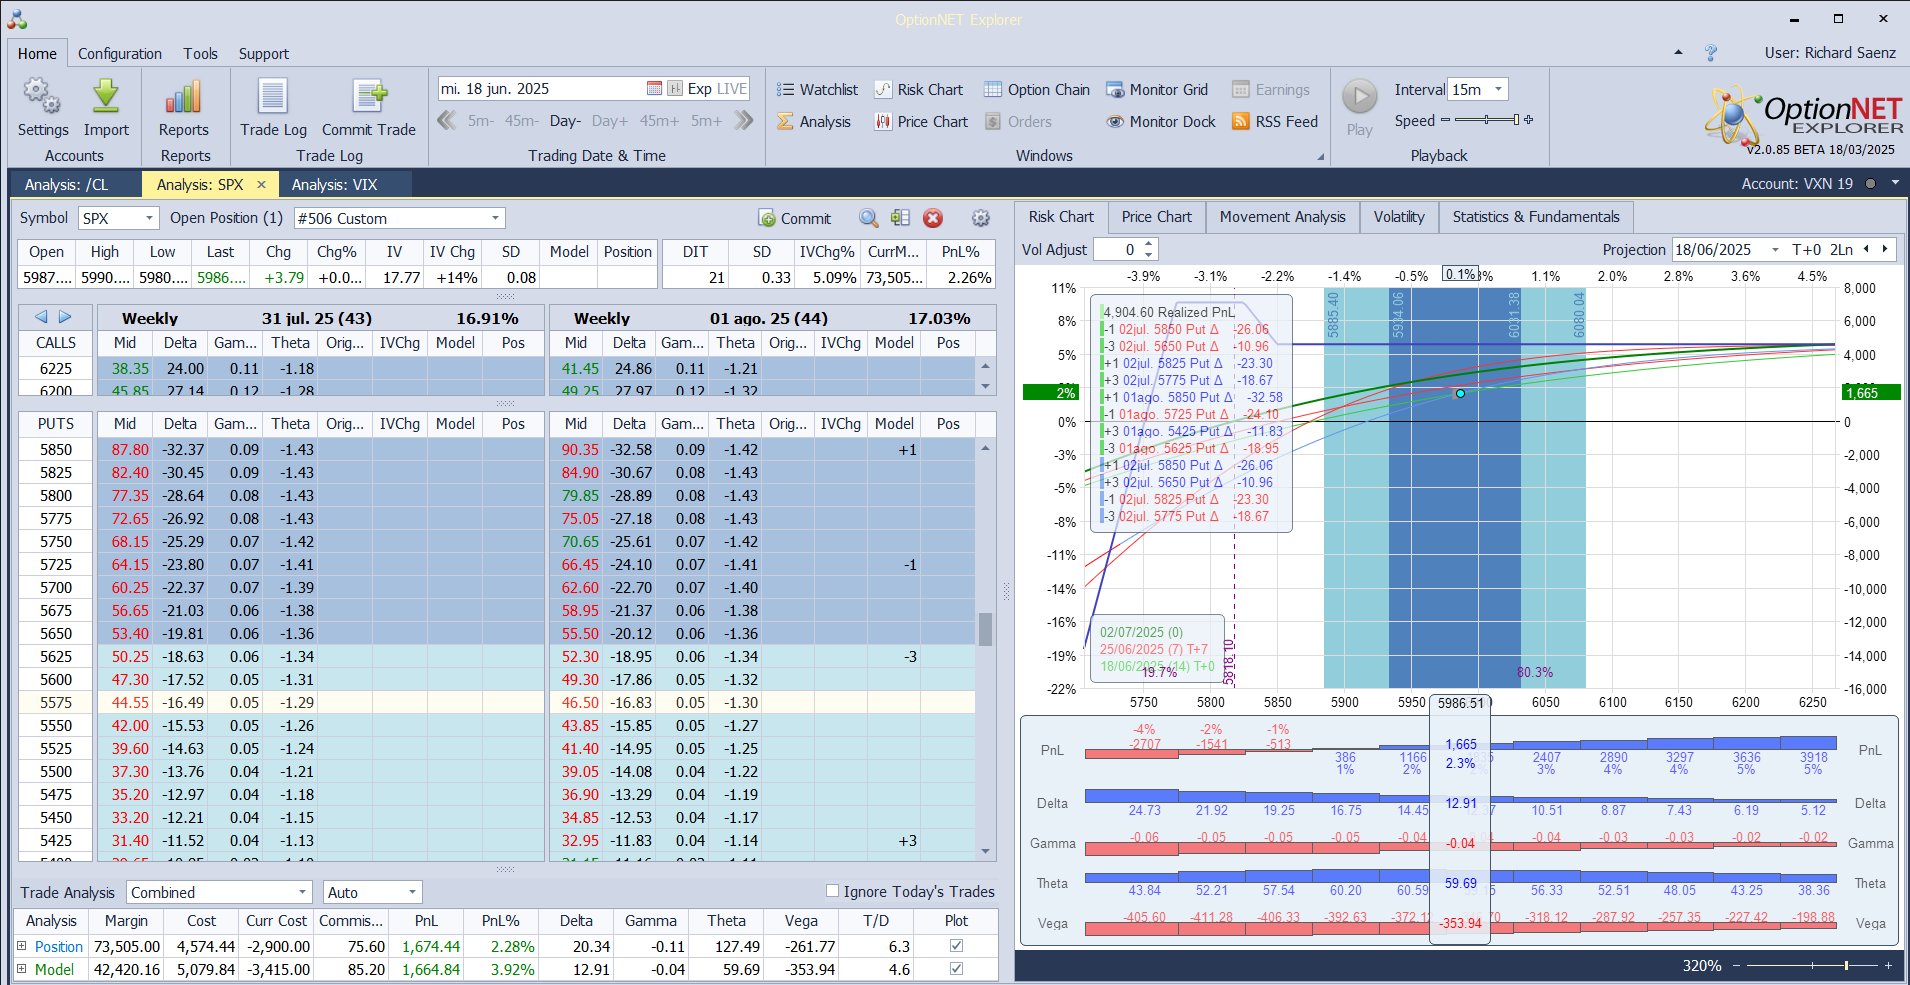Click the Import download icon
This screenshot has width=1910, height=985.
tap(106, 98)
